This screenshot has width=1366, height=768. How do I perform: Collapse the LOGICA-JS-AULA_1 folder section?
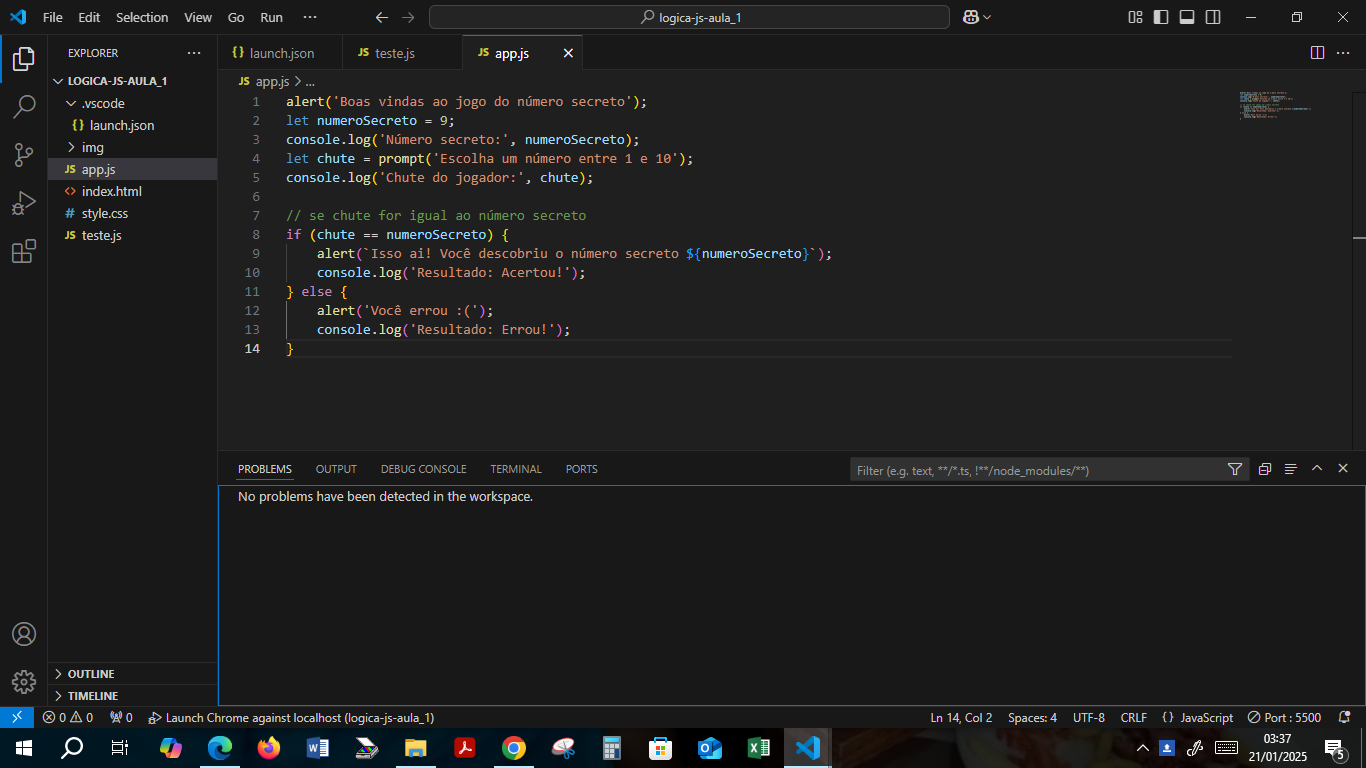coord(132,81)
